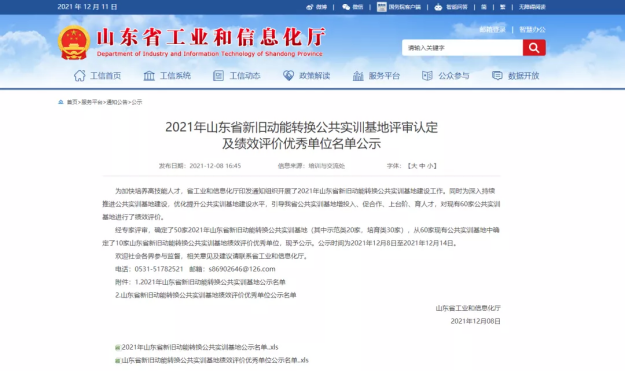Click the keyword search input field
Screen dimensions: 625x371
(462, 48)
